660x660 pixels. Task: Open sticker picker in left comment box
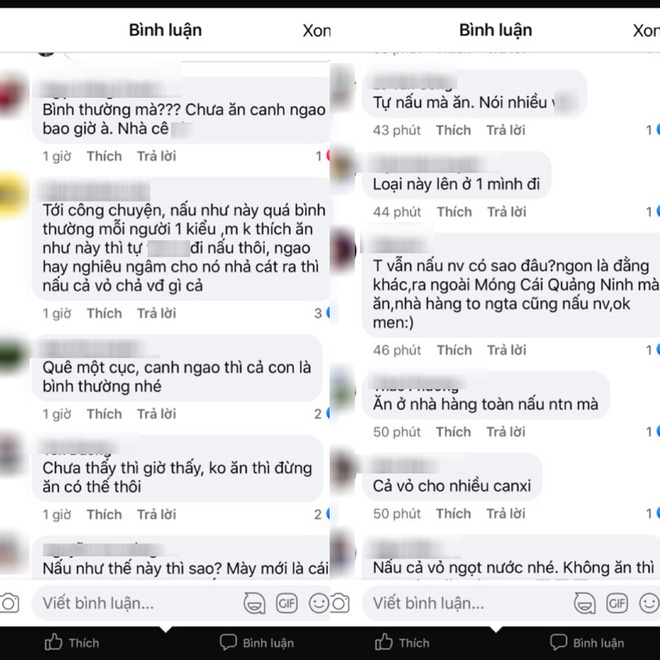click(x=255, y=603)
